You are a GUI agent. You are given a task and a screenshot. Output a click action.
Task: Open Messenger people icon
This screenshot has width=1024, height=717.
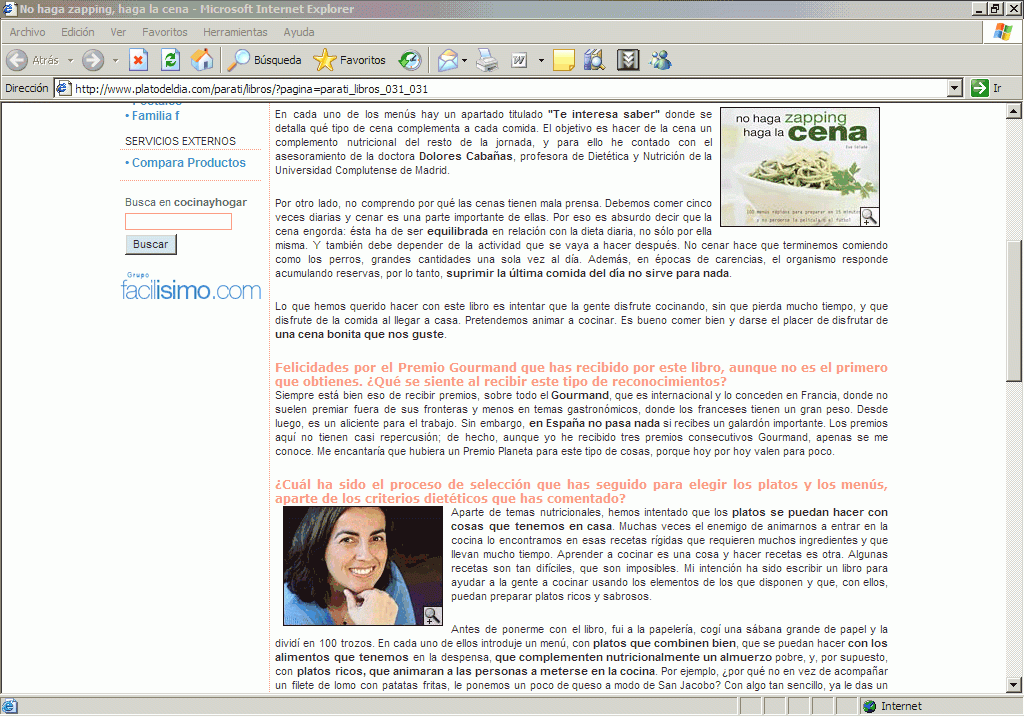(660, 60)
